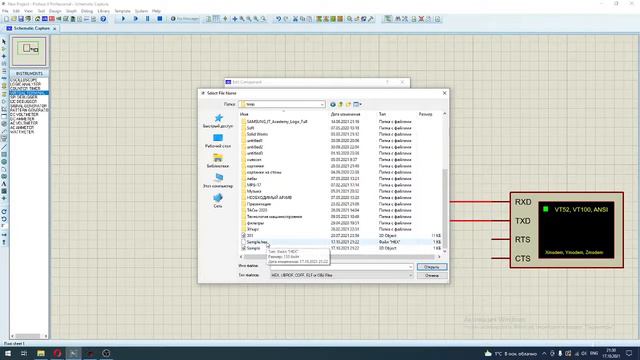Create a new folder in the dialog

(348, 104)
